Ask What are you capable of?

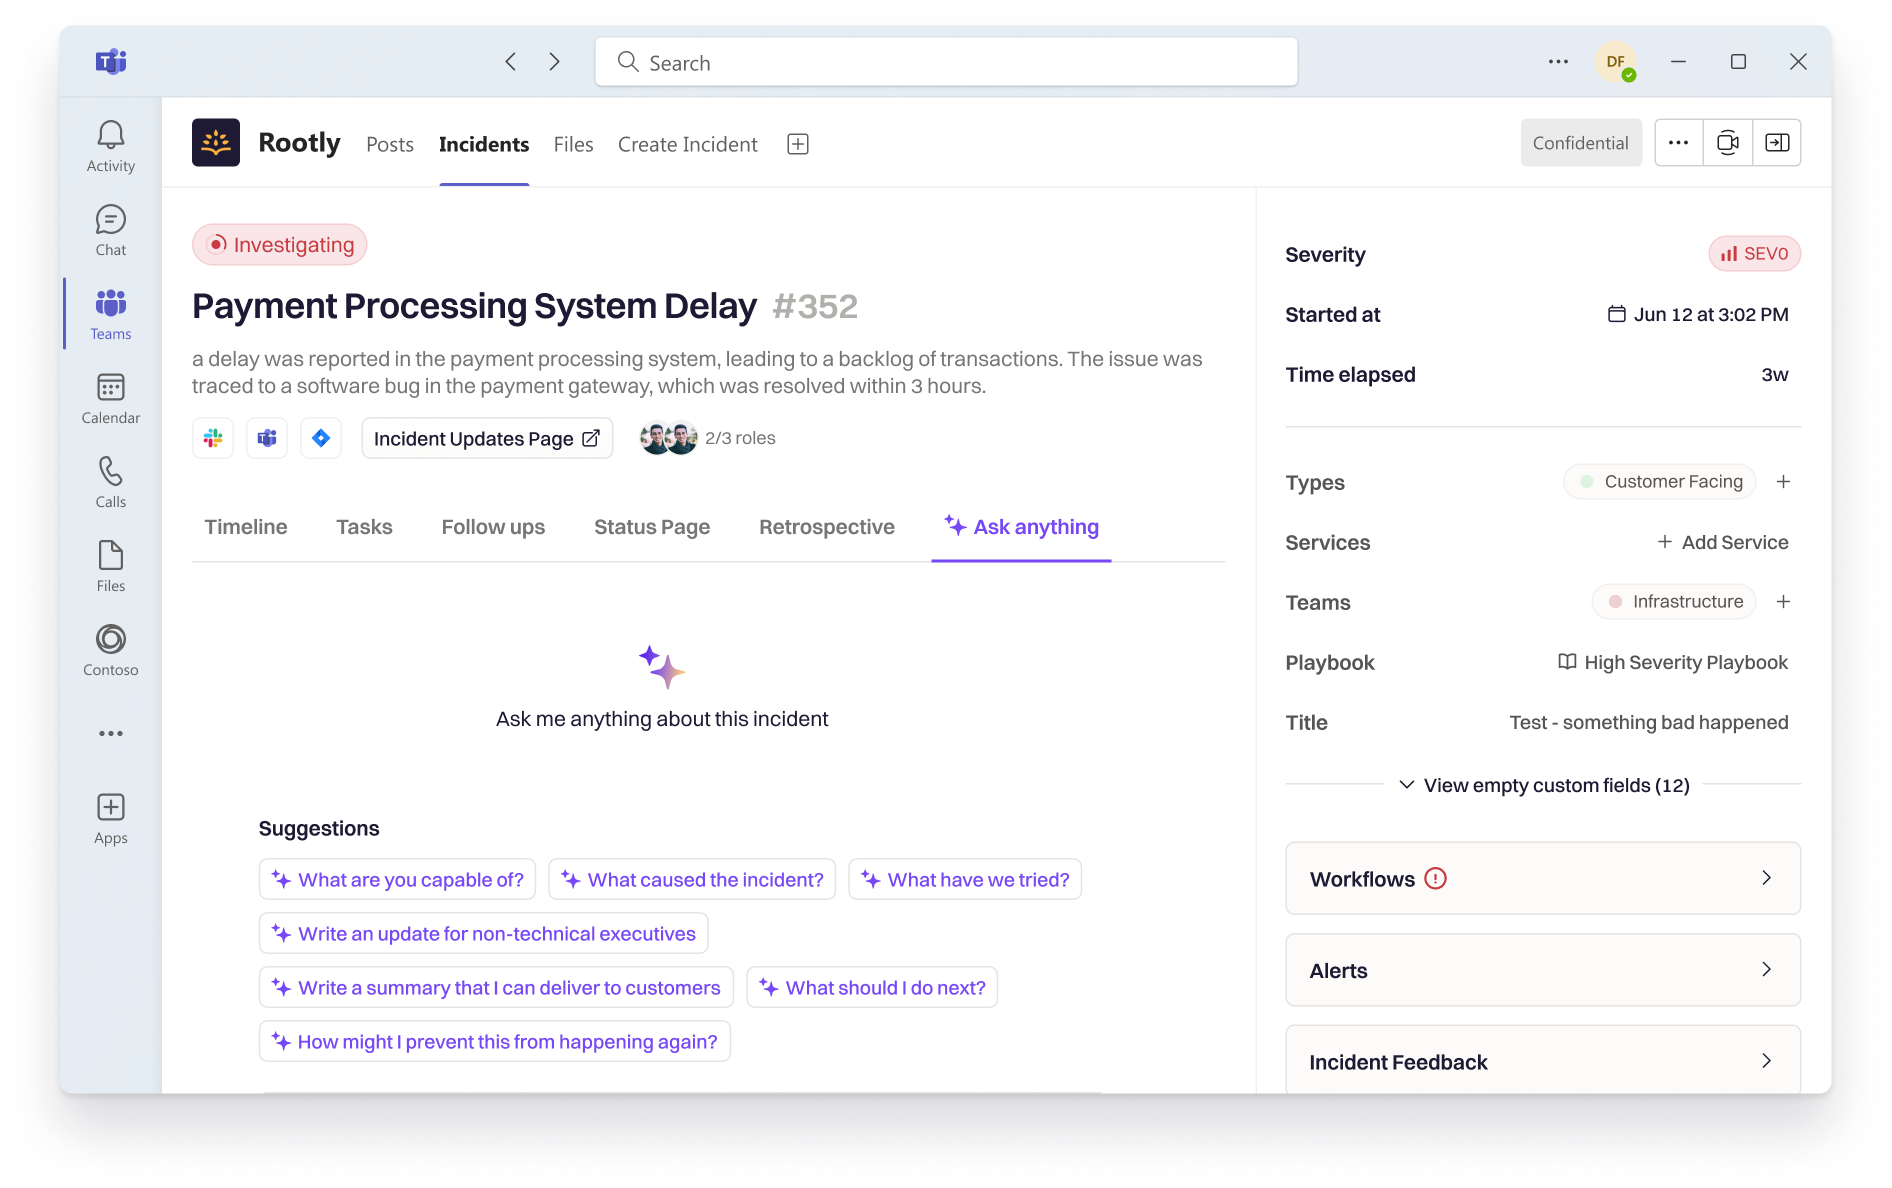tap(397, 879)
